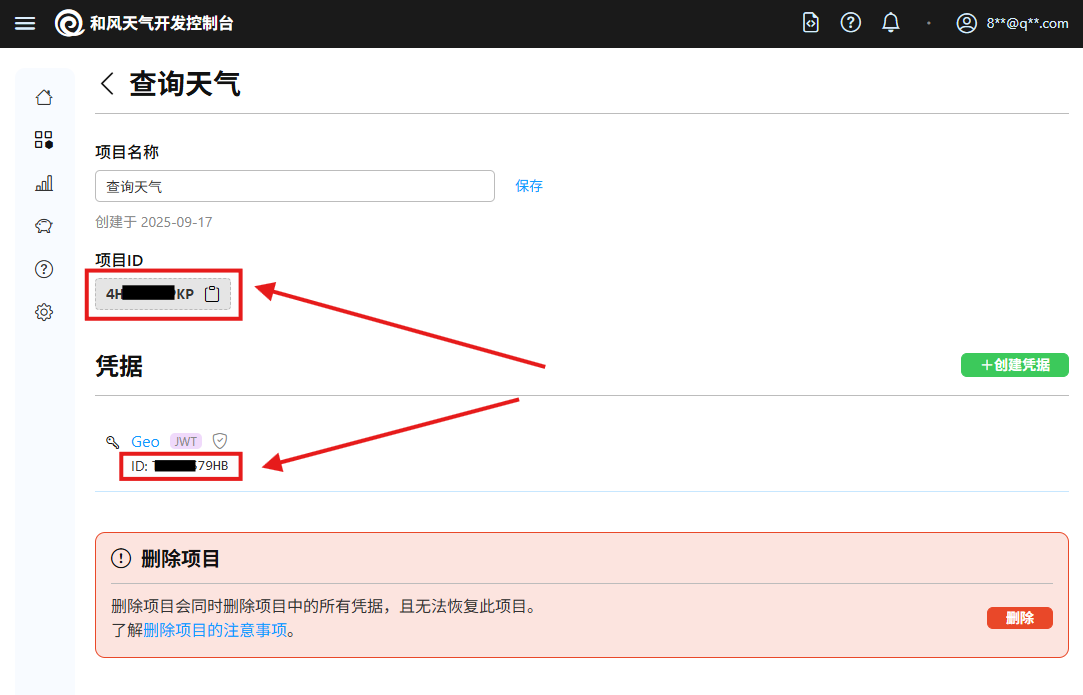This screenshot has width=1083, height=695.
Task: Open the Geo credential link
Action: pos(145,441)
